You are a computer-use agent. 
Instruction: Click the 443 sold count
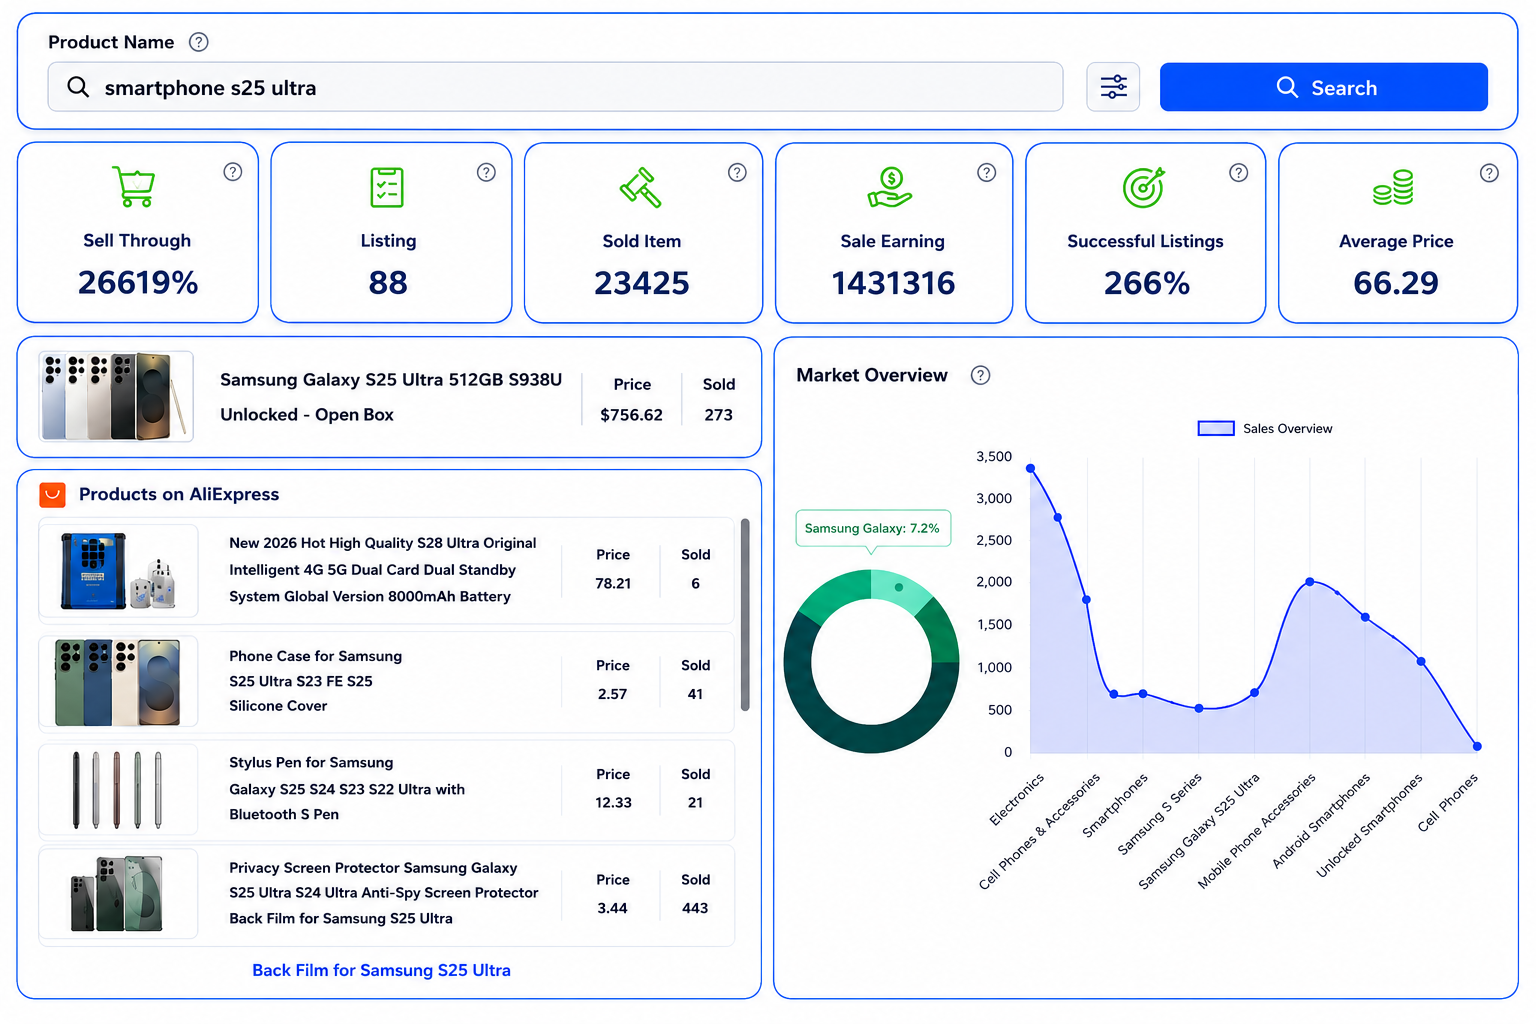tap(695, 908)
